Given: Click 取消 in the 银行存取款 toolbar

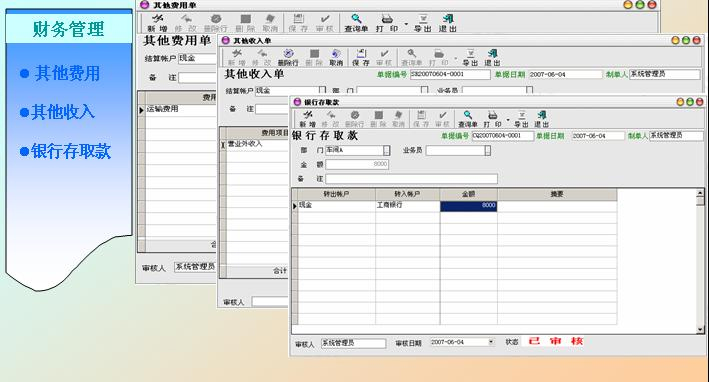Looking at the screenshot, I should (x=398, y=119).
